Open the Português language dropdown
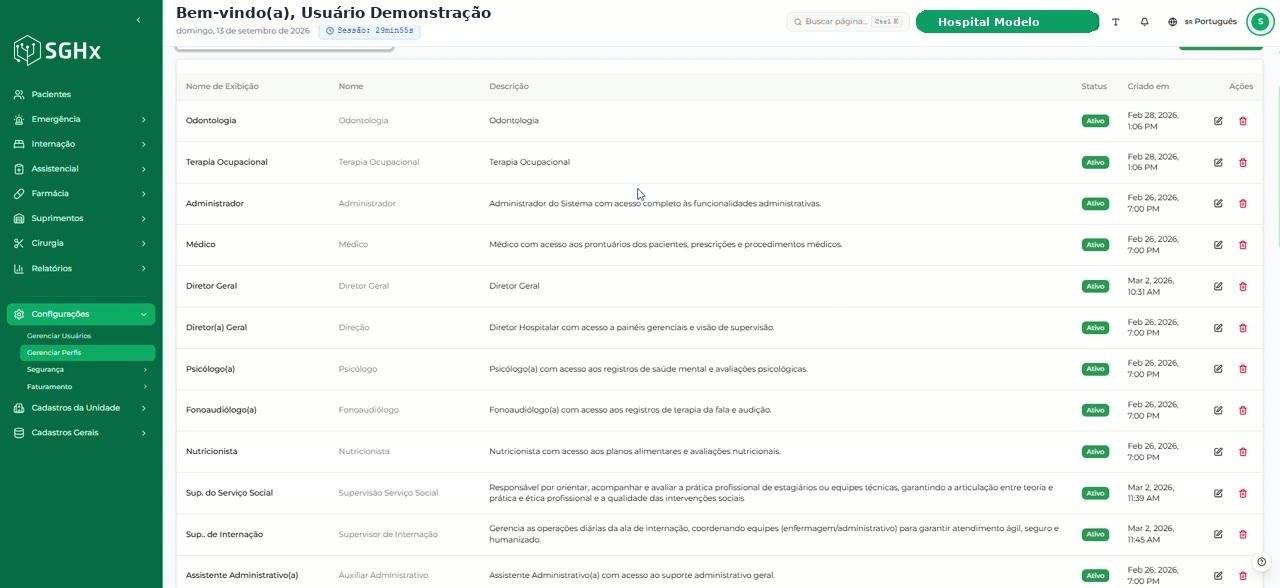The width and height of the screenshot is (1280, 588). click(x=1203, y=22)
